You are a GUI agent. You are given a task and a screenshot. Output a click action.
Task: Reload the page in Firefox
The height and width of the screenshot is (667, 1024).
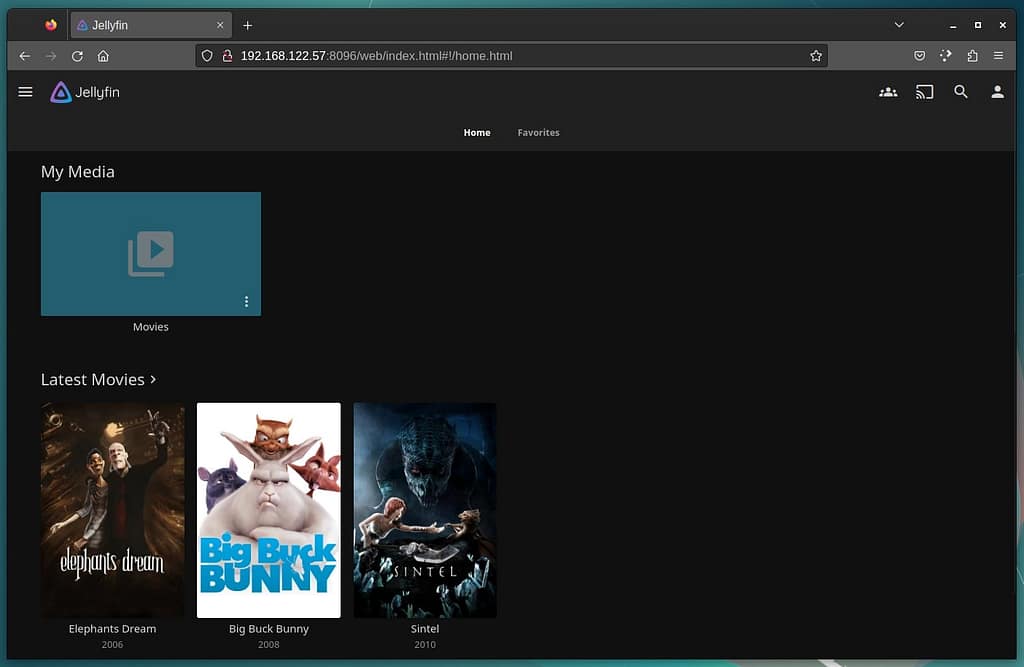[77, 56]
